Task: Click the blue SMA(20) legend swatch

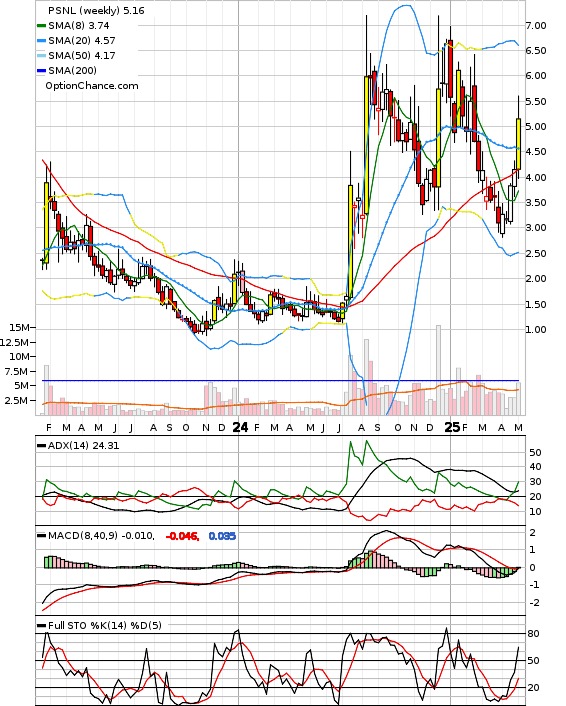Action: click(x=41, y=41)
